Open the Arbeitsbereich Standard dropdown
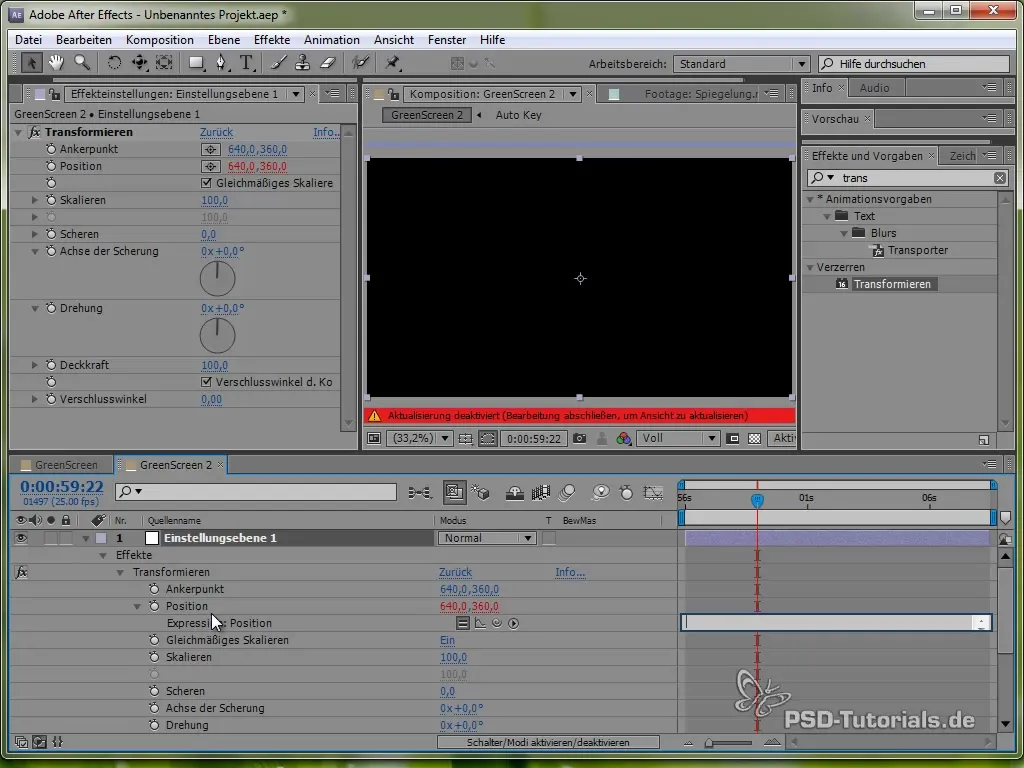The height and width of the screenshot is (768, 1024). pyautogui.click(x=741, y=64)
